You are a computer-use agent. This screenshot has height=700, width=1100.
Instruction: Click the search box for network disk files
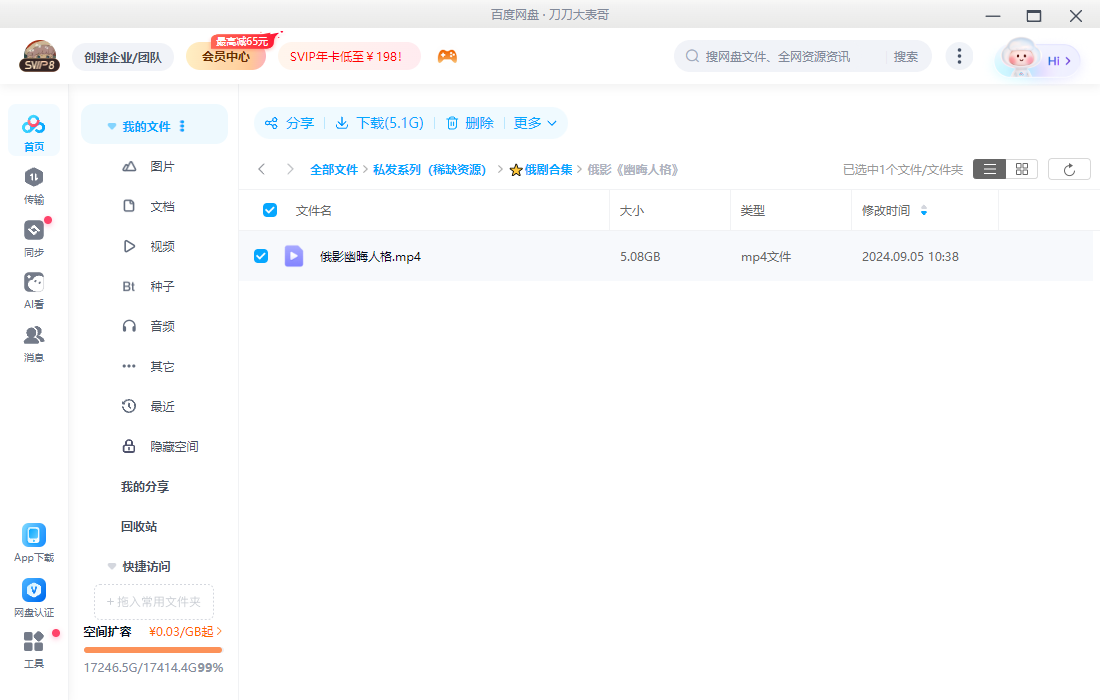(790, 56)
